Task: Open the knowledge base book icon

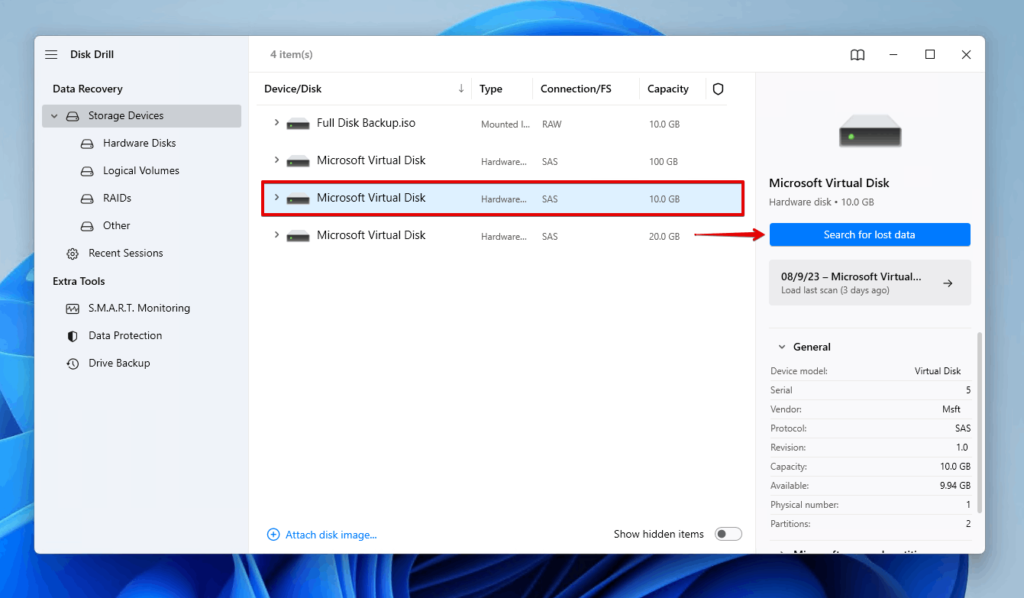Action: pyautogui.click(x=857, y=55)
